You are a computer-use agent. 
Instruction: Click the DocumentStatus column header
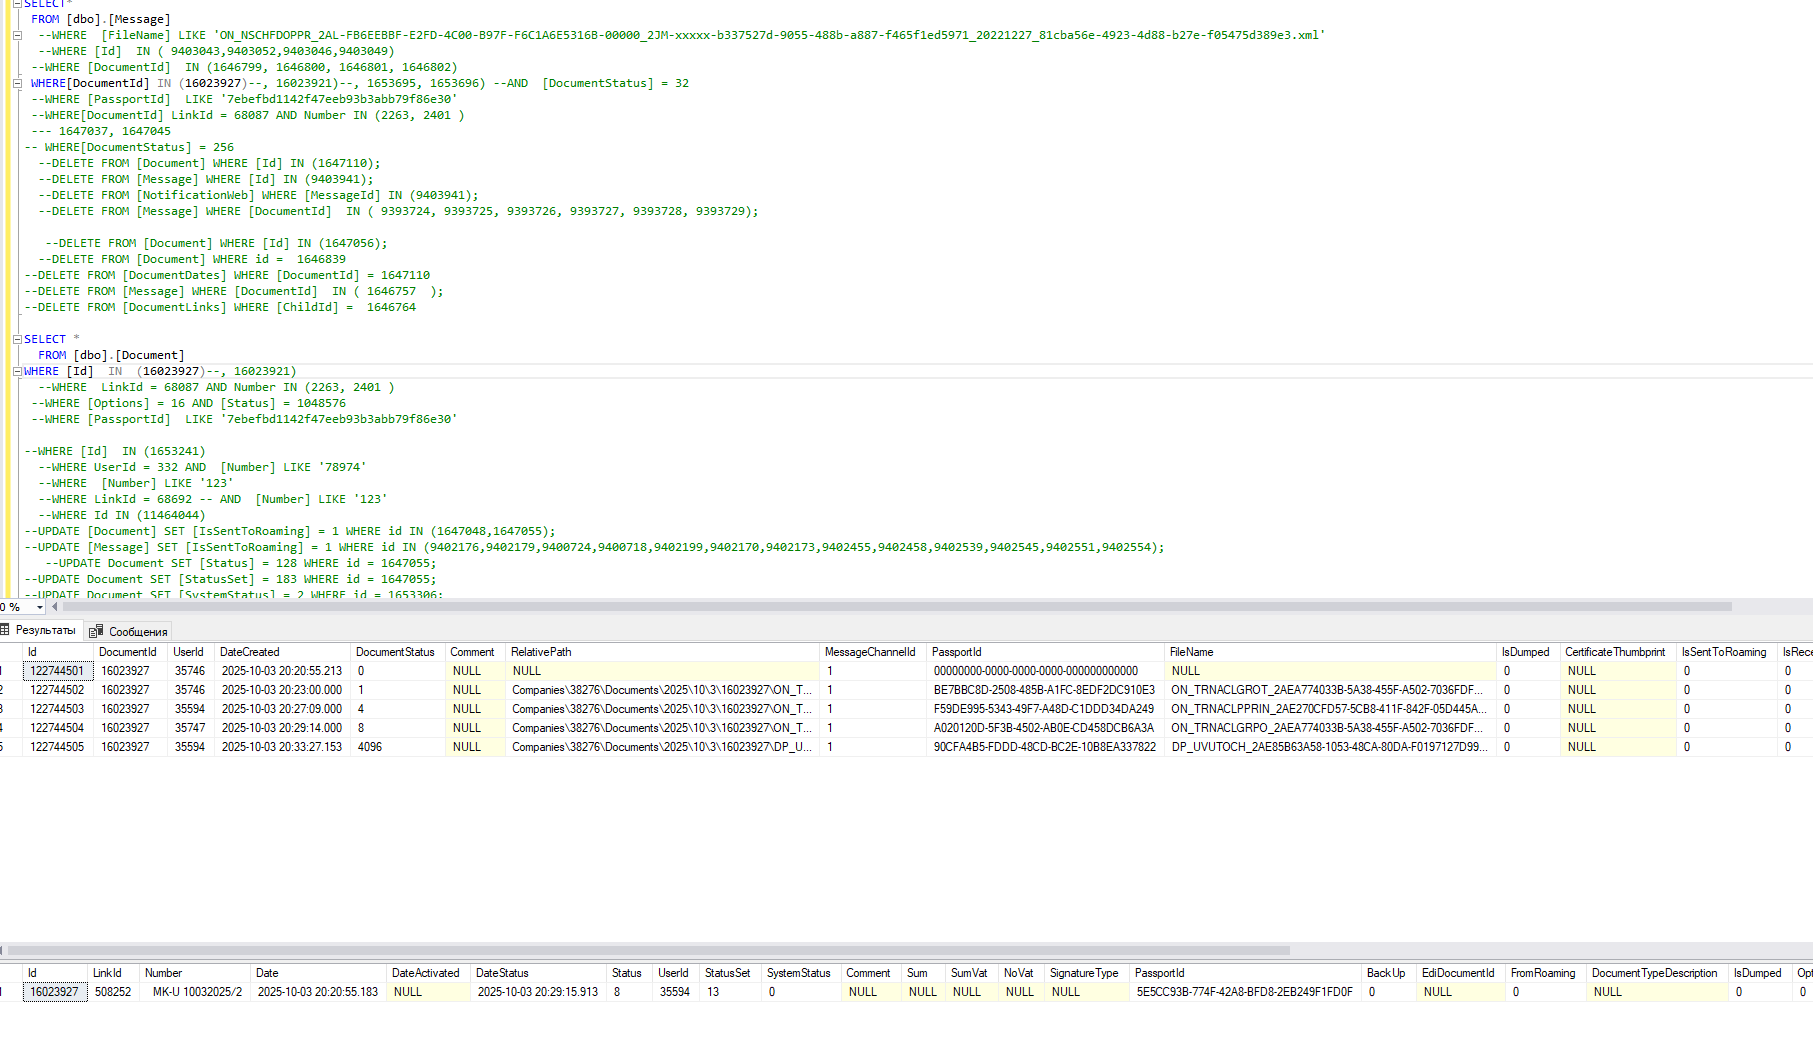(x=396, y=652)
